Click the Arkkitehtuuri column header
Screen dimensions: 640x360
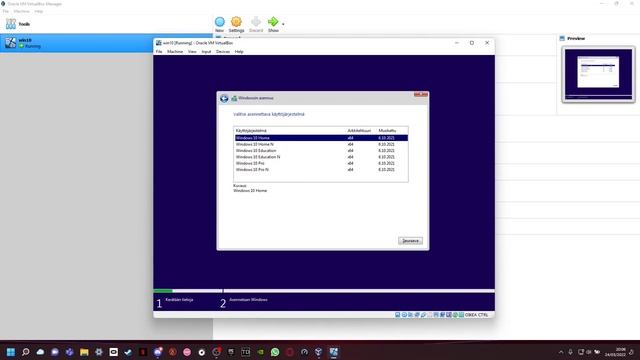point(359,131)
